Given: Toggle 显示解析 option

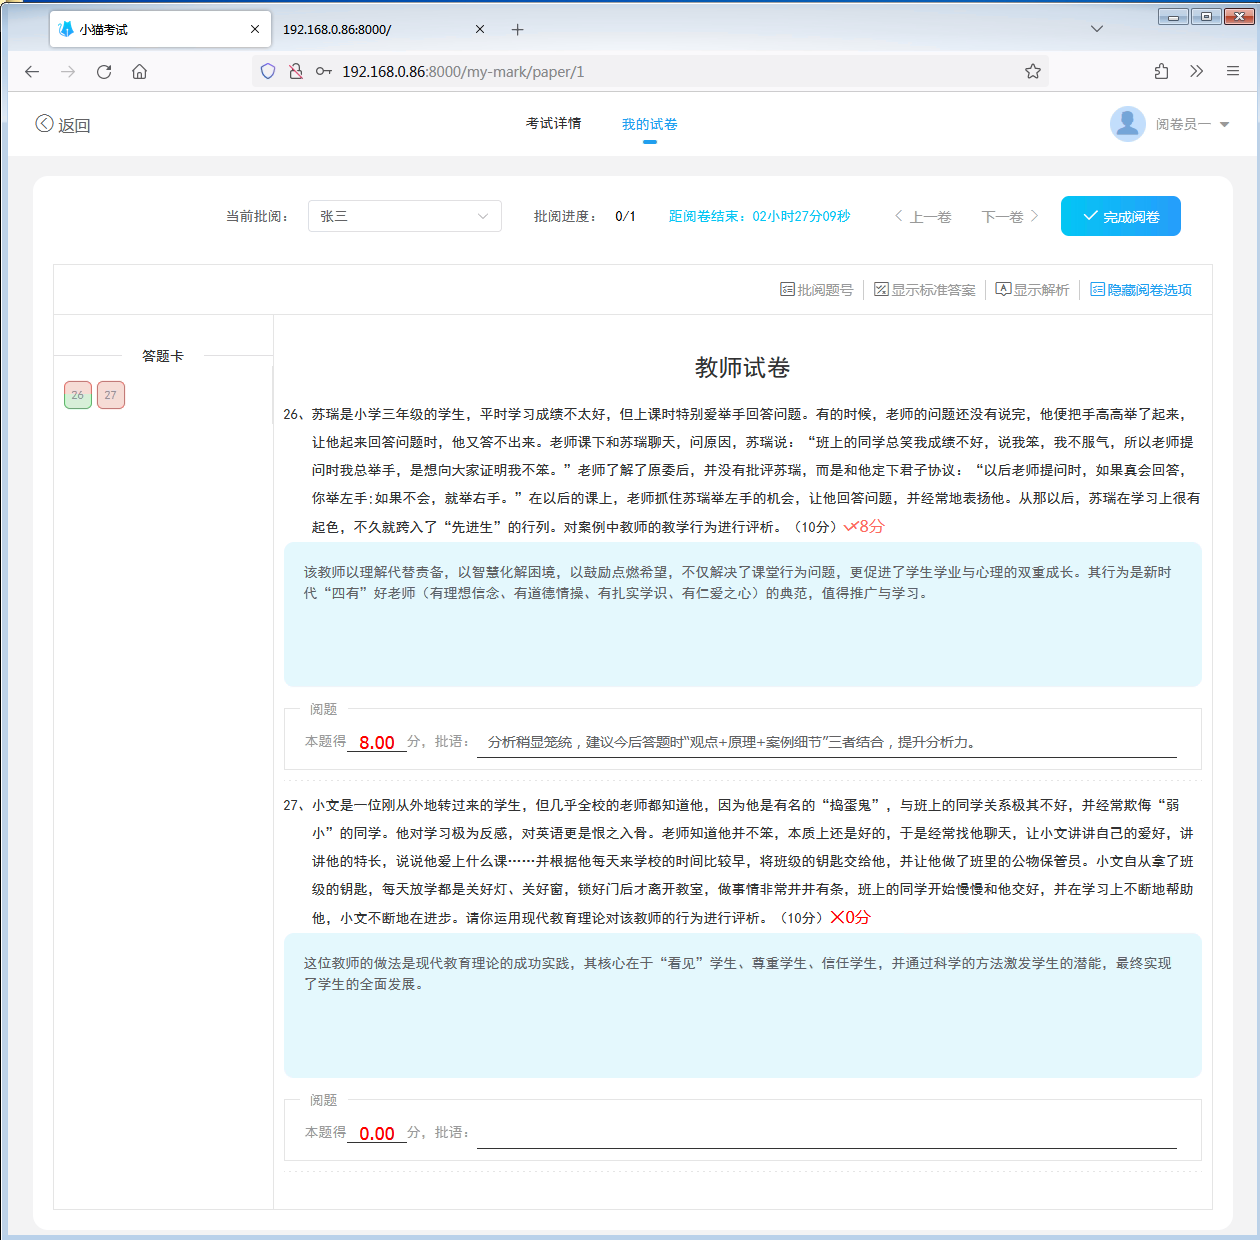Looking at the screenshot, I should [1033, 290].
